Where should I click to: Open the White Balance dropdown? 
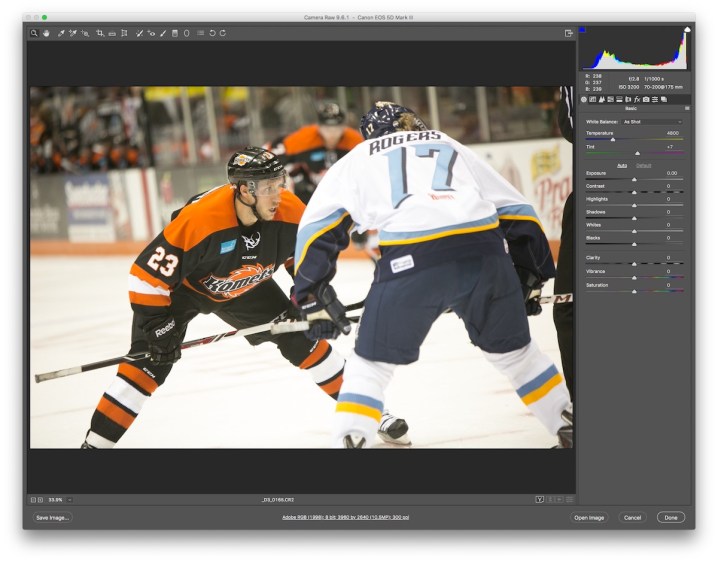tap(652, 121)
